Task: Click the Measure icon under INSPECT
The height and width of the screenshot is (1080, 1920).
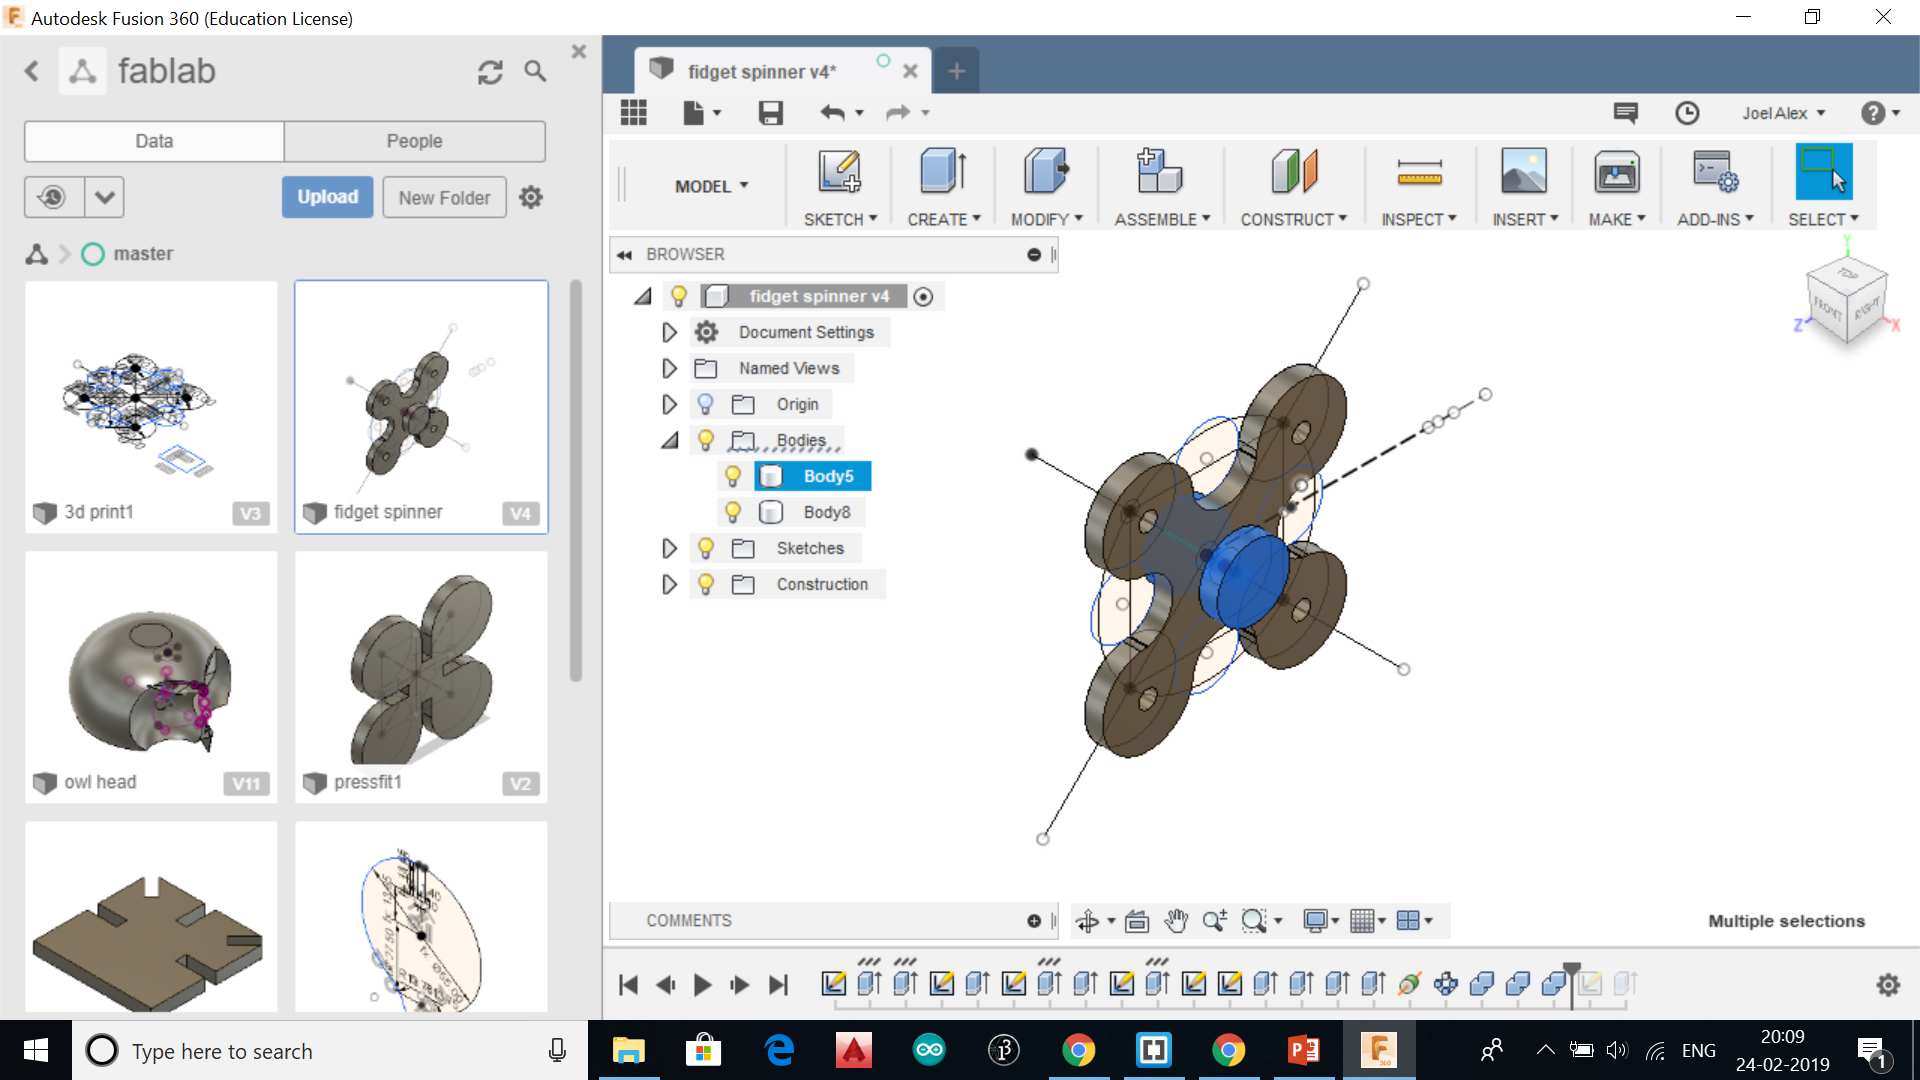Action: (1418, 172)
